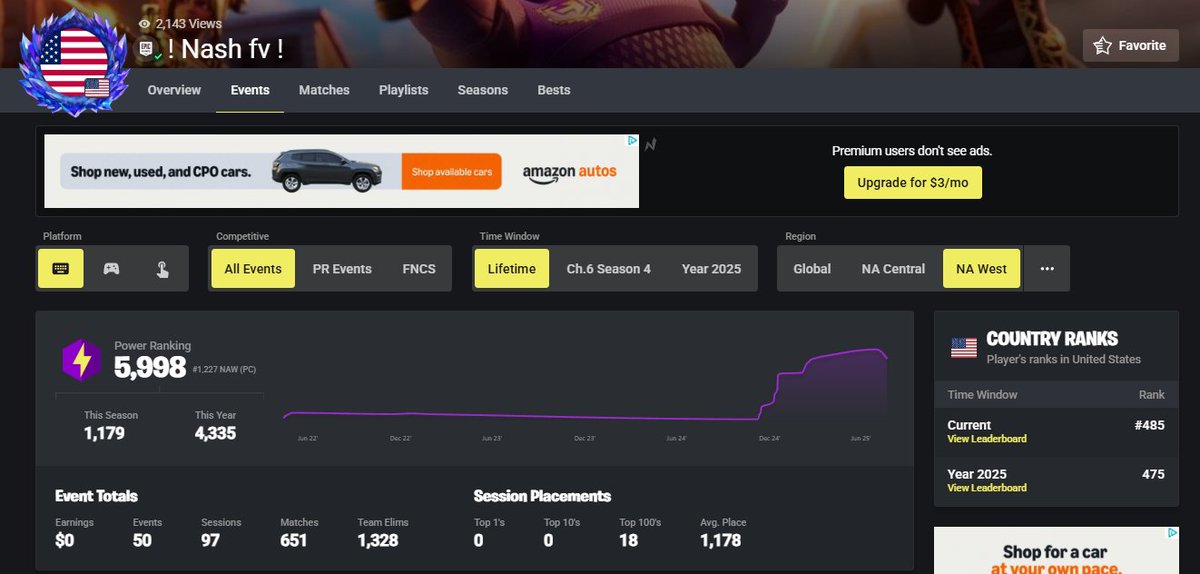Click the Sessions total 97
Viewport: 1200px width, 574px height.
(210, 540)
